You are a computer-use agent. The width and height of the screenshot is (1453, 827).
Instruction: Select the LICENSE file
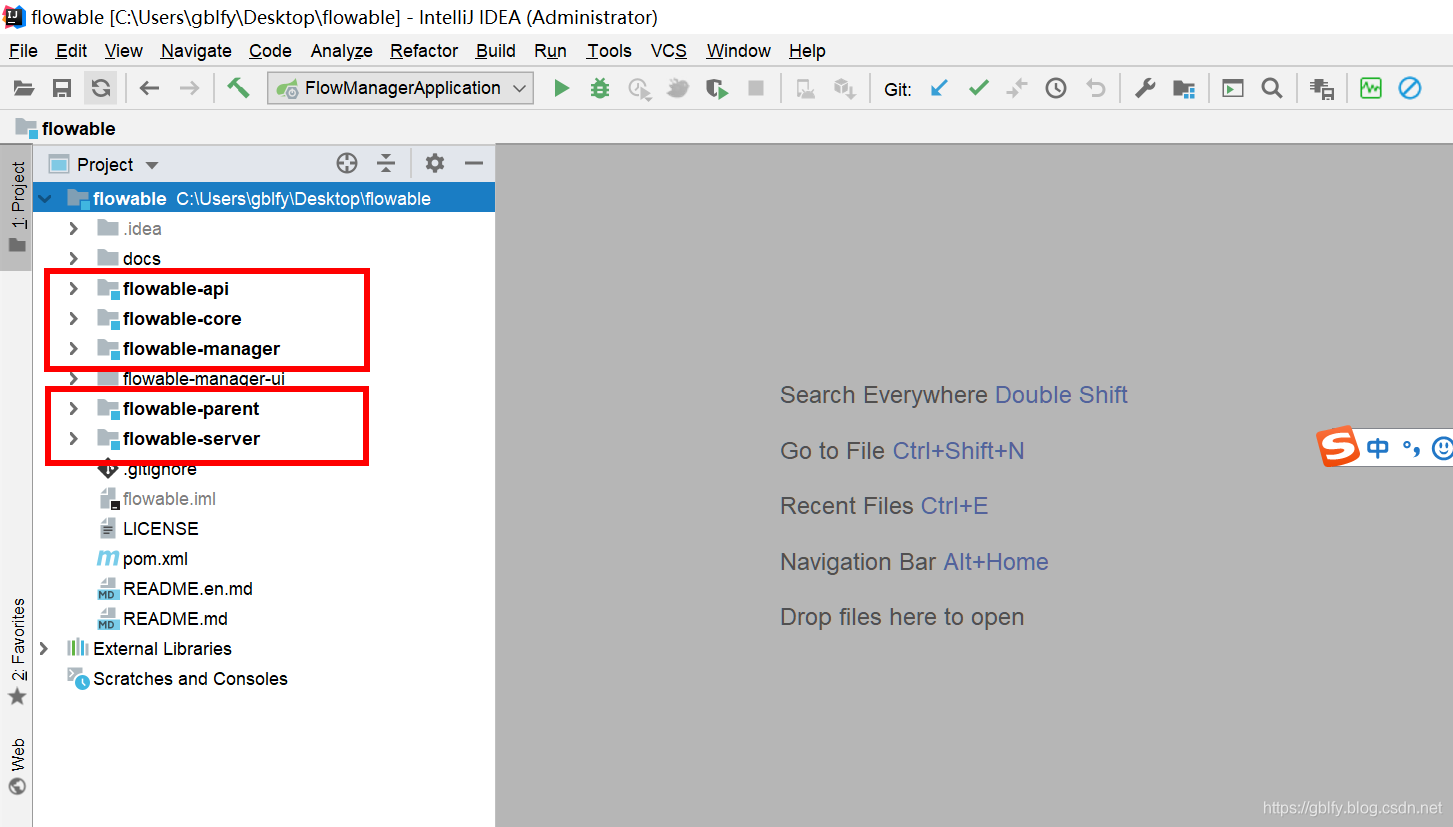160,529
